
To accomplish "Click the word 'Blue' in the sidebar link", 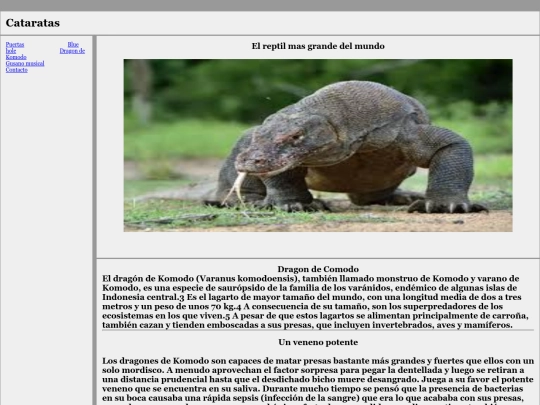I will 73,44.
